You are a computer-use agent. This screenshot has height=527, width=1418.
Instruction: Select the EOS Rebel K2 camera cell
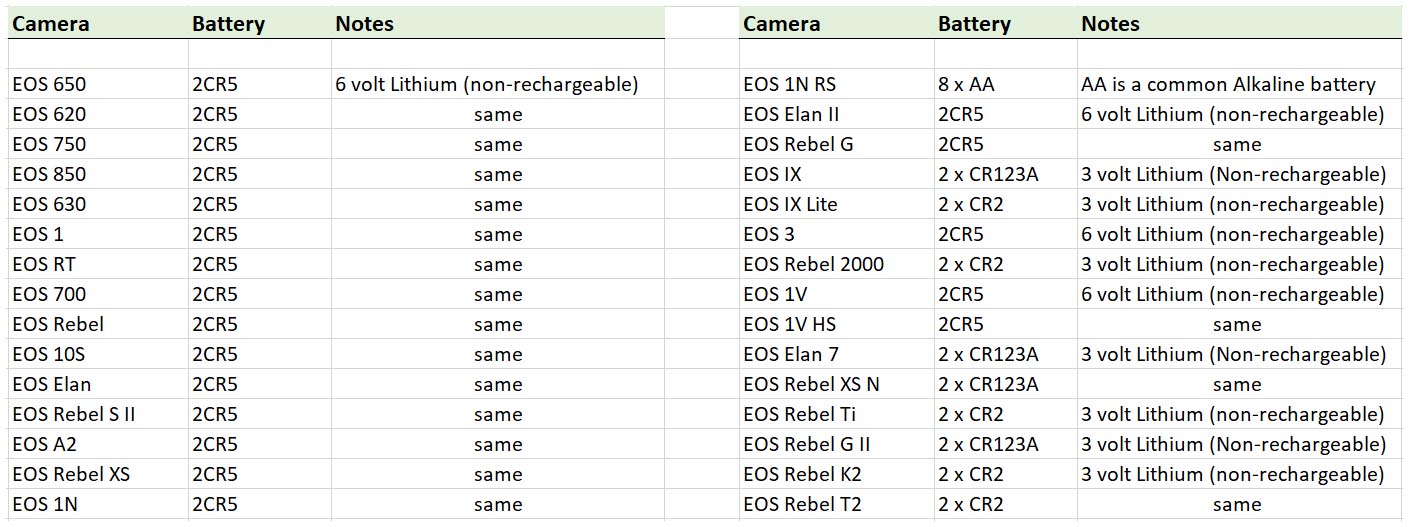802,475
